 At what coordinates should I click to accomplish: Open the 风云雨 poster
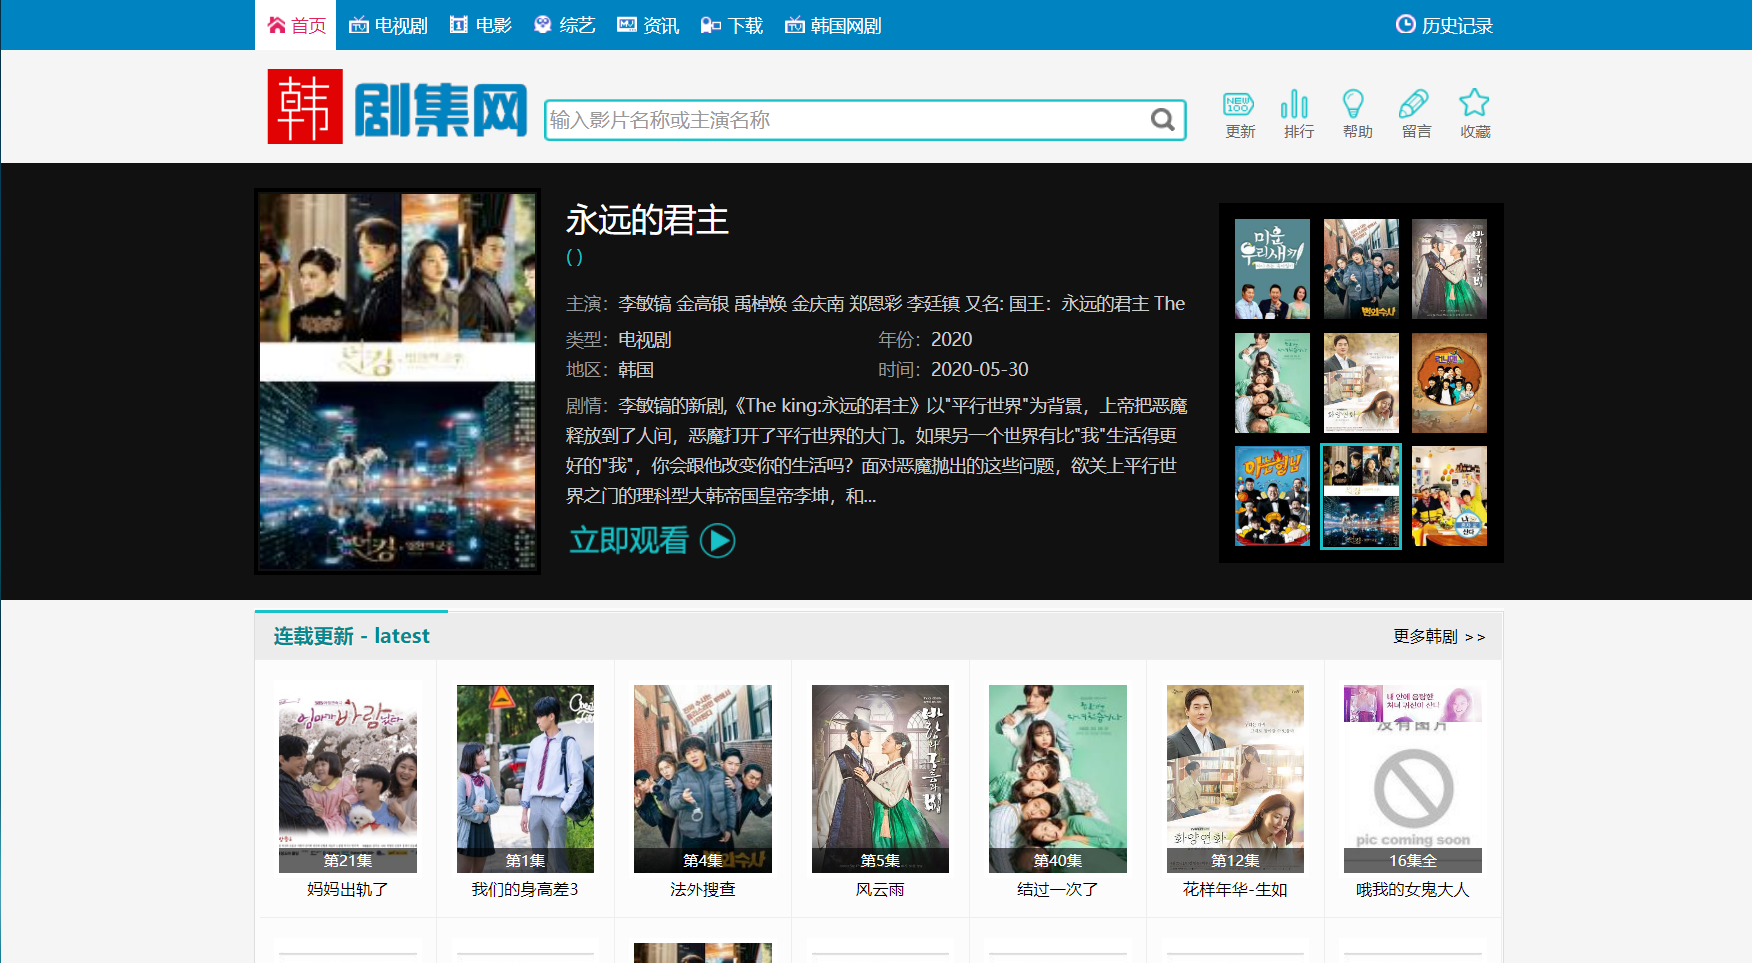[x=880, y=779]
